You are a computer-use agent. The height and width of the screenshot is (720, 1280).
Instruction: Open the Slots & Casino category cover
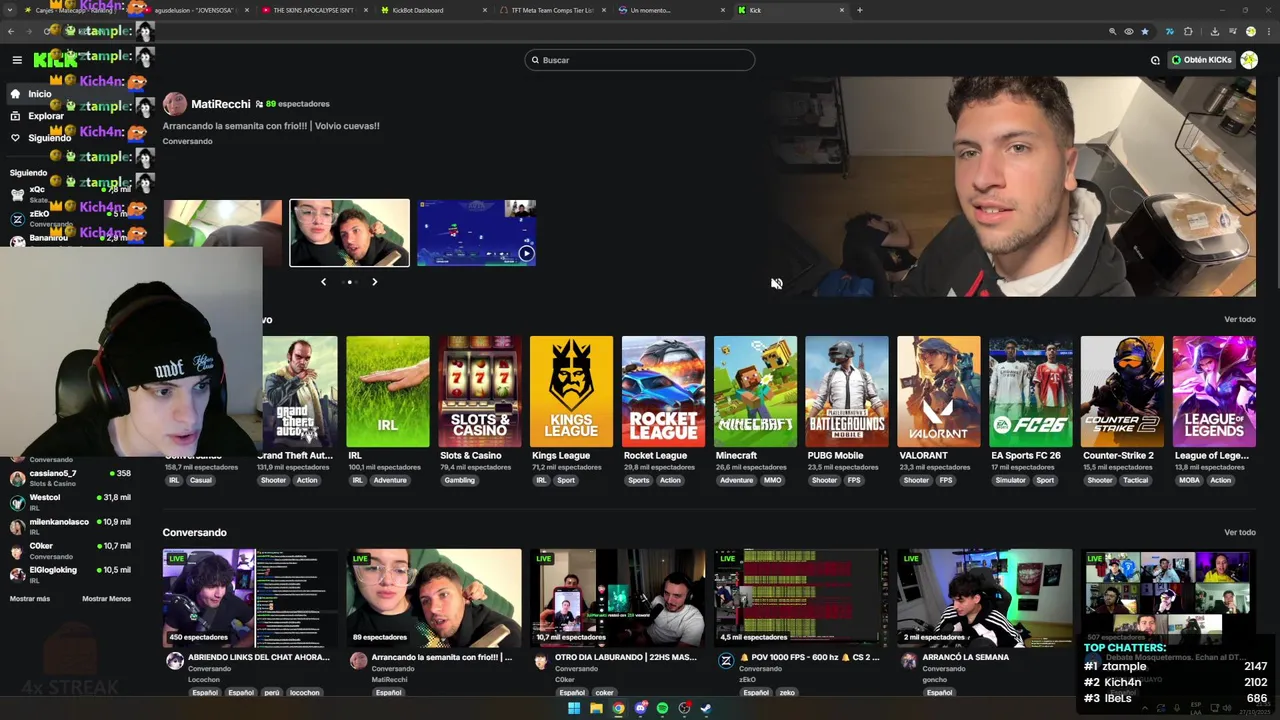coord(480,391)
